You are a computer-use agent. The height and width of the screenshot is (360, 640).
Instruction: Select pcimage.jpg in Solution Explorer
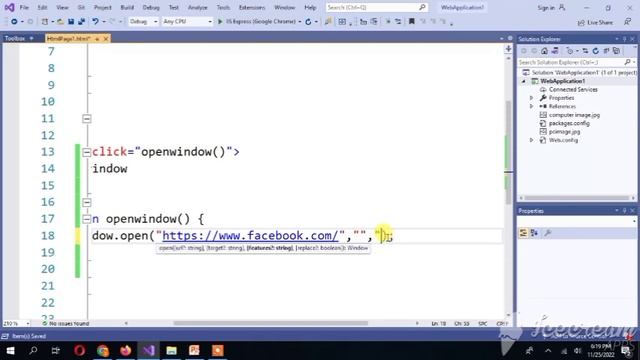point(564,131)
